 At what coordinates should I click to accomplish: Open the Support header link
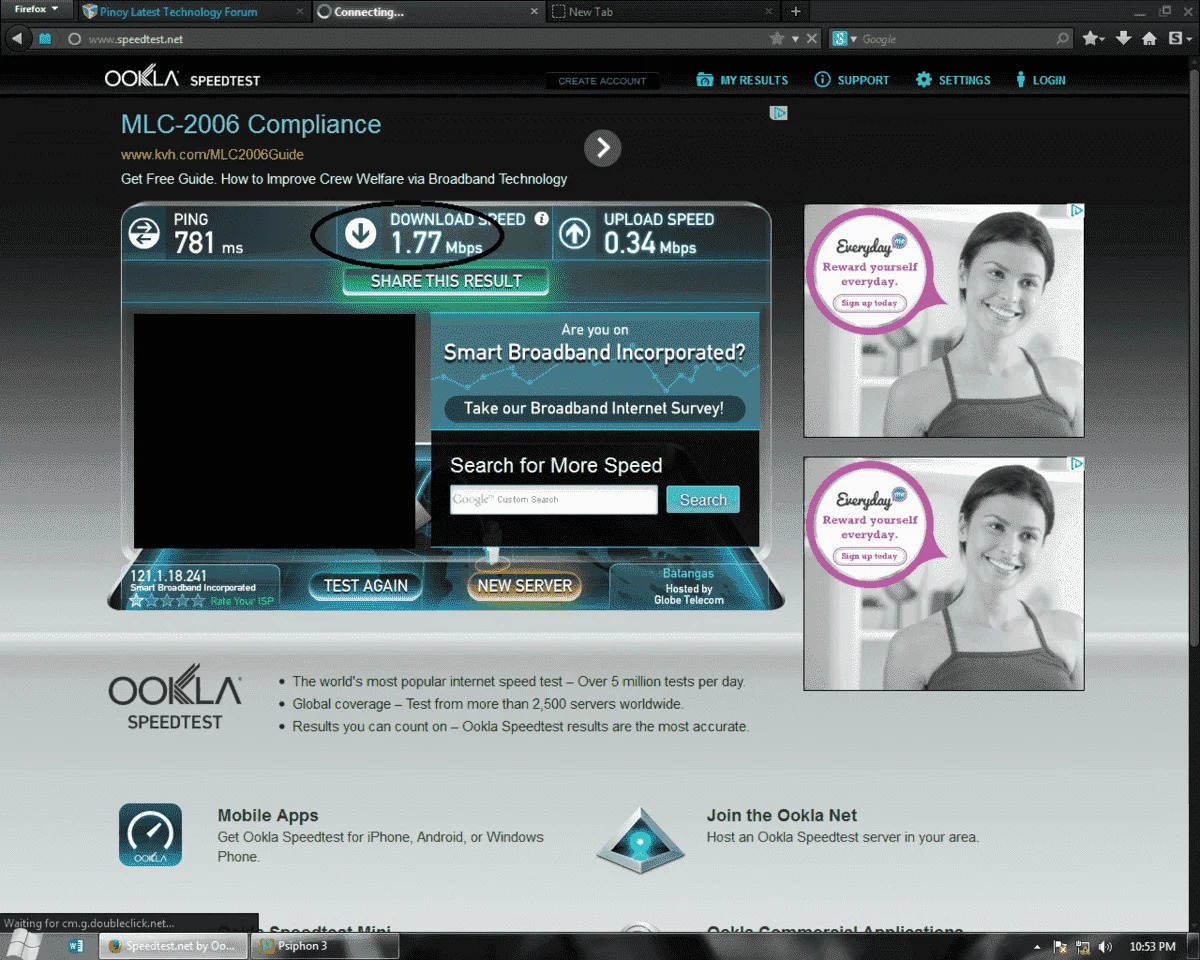coord(852,80)
